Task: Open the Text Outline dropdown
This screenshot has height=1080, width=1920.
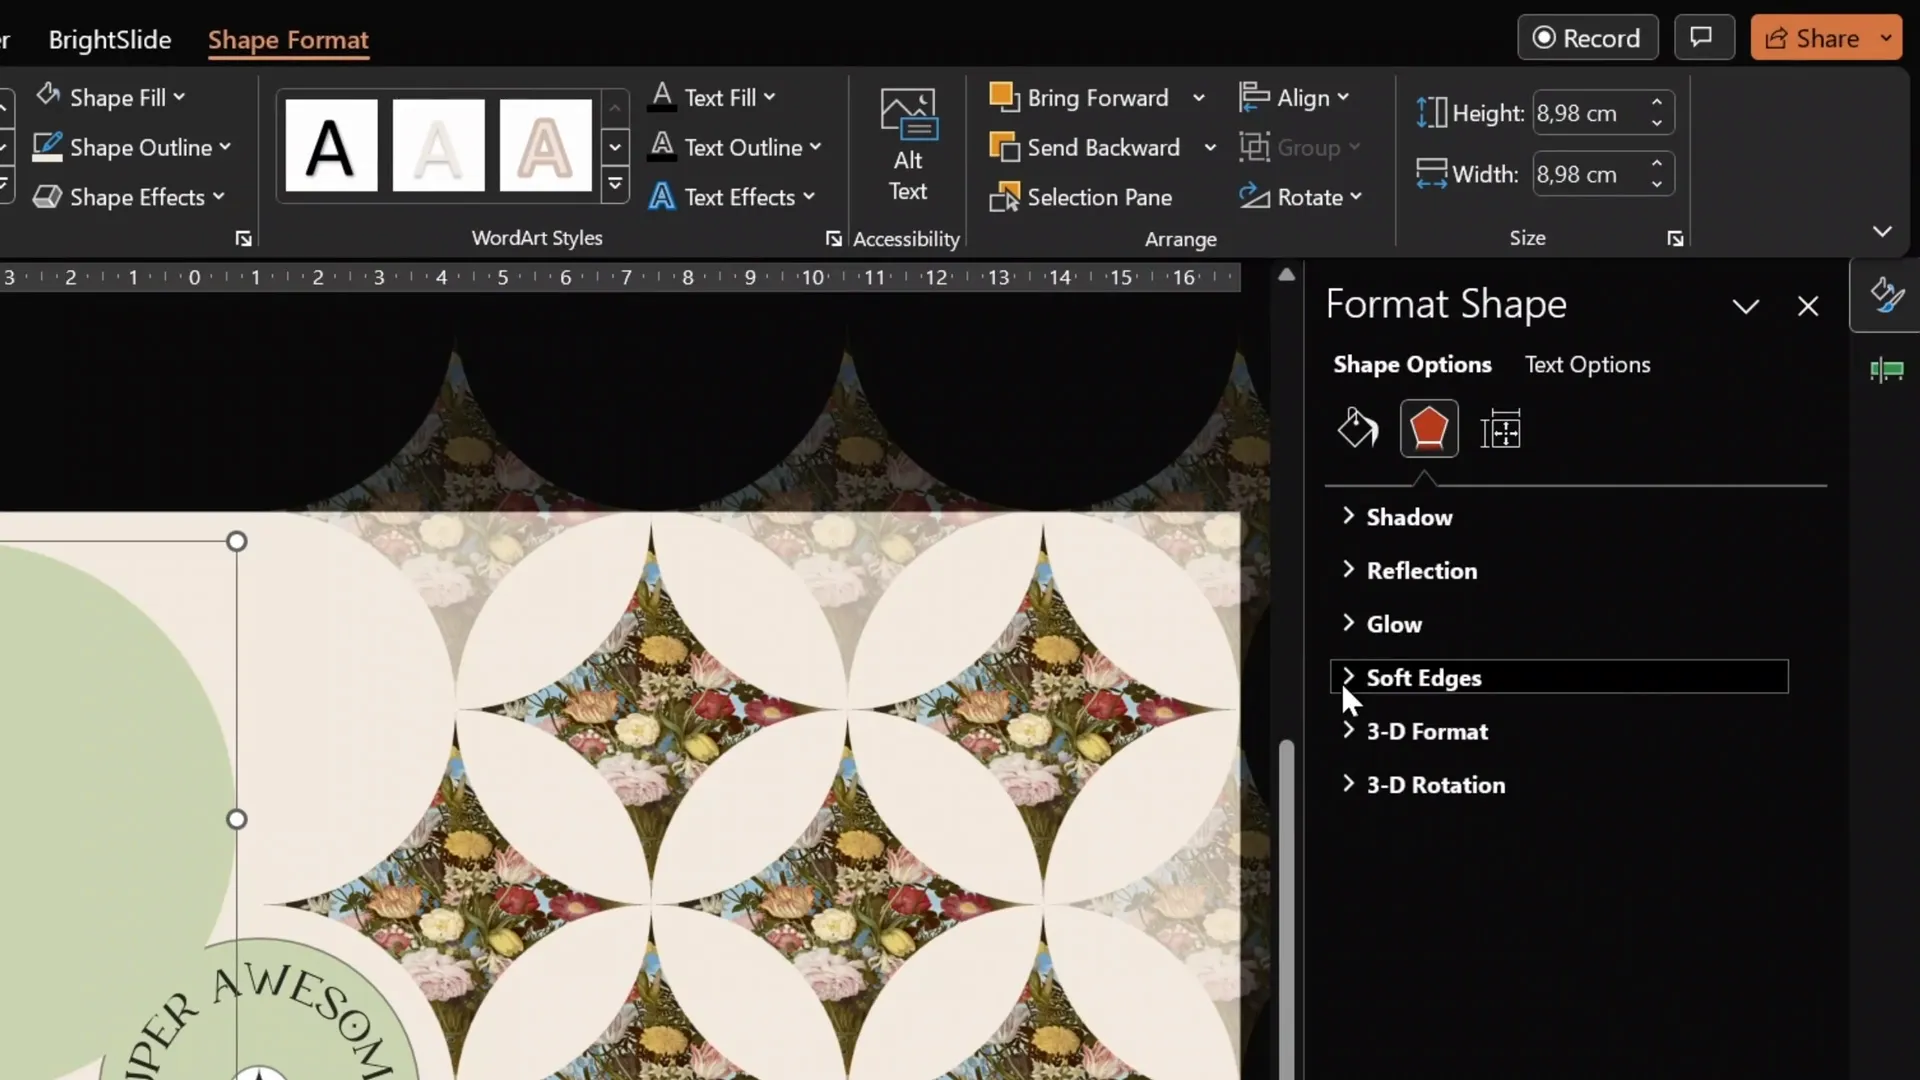Action: point(735,147)
